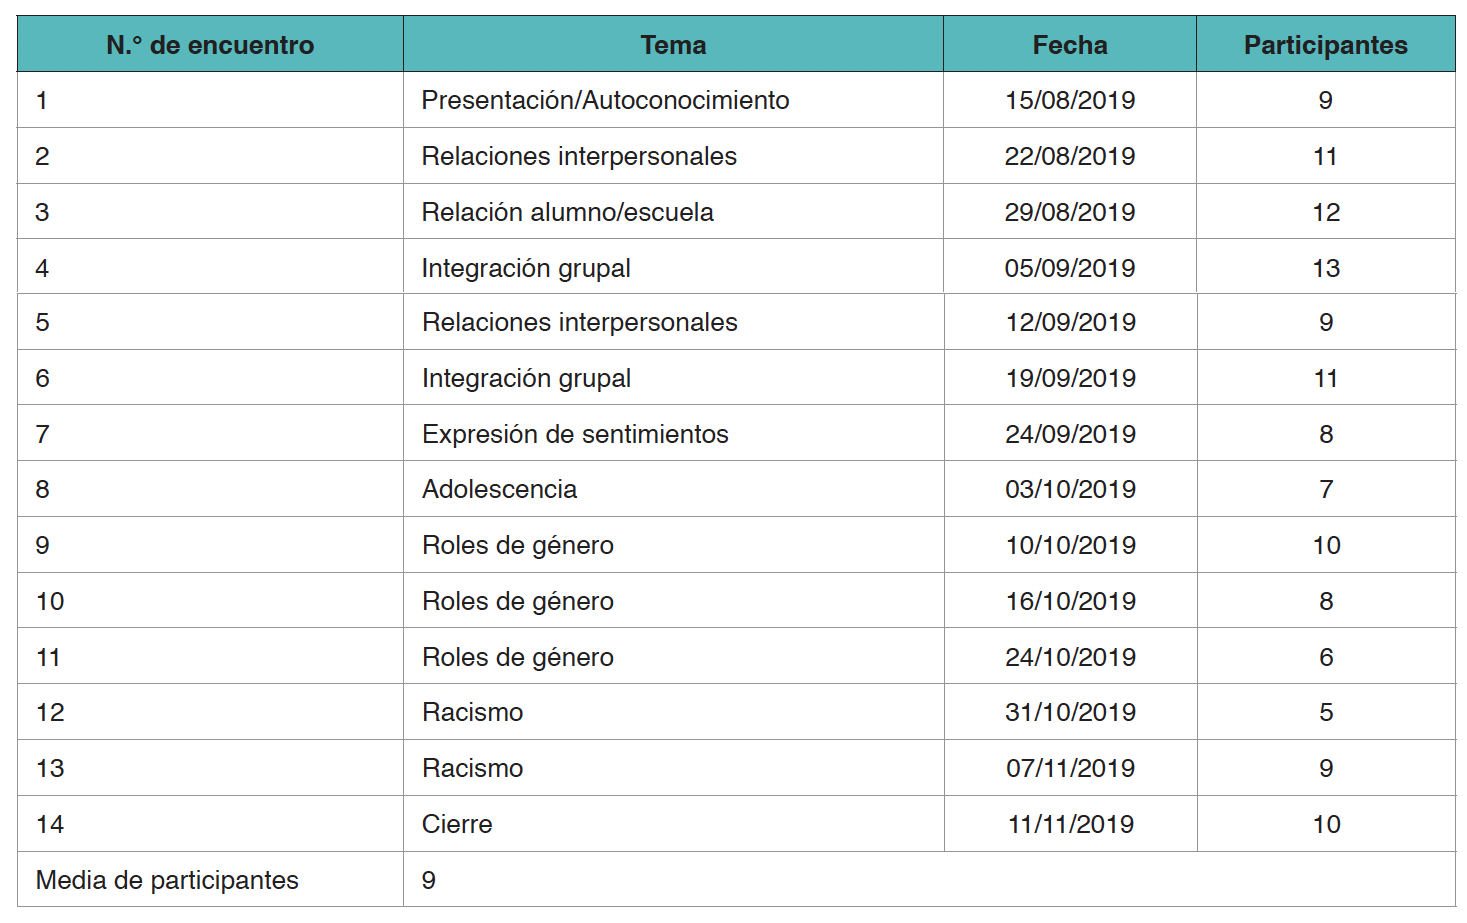The width and height of the screenshot is (1467, 923).
Task: Select the date cell 22/08/2019
Action: pos(1070,156)
